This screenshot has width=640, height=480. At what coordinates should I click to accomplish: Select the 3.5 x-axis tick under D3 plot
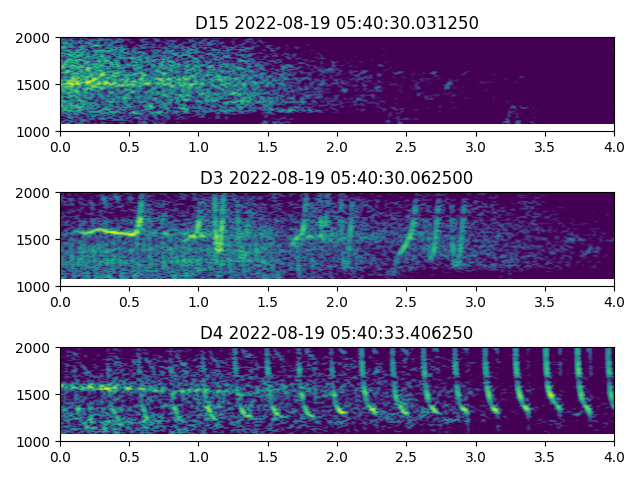pos(545,301)
